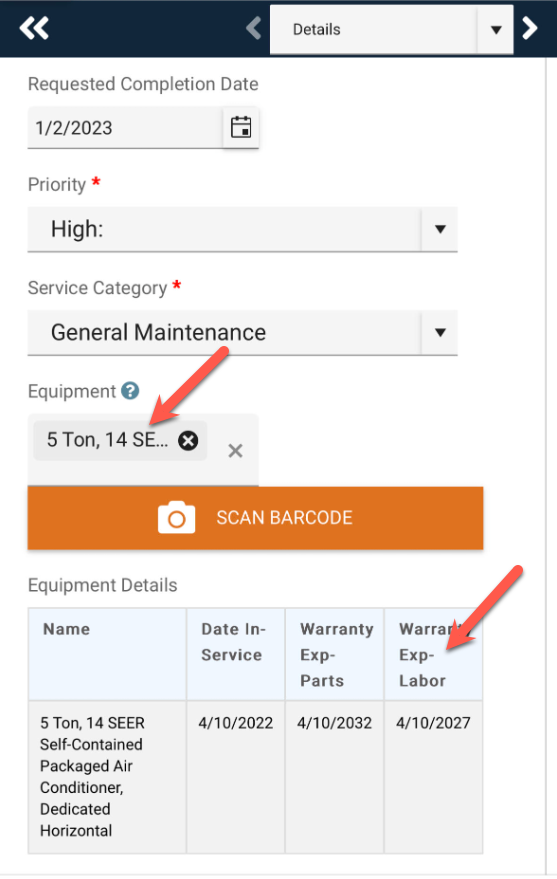Screen dimensions: 557x879
Task: Click the double left chevron back icon
Action: [x=34, y=28]
